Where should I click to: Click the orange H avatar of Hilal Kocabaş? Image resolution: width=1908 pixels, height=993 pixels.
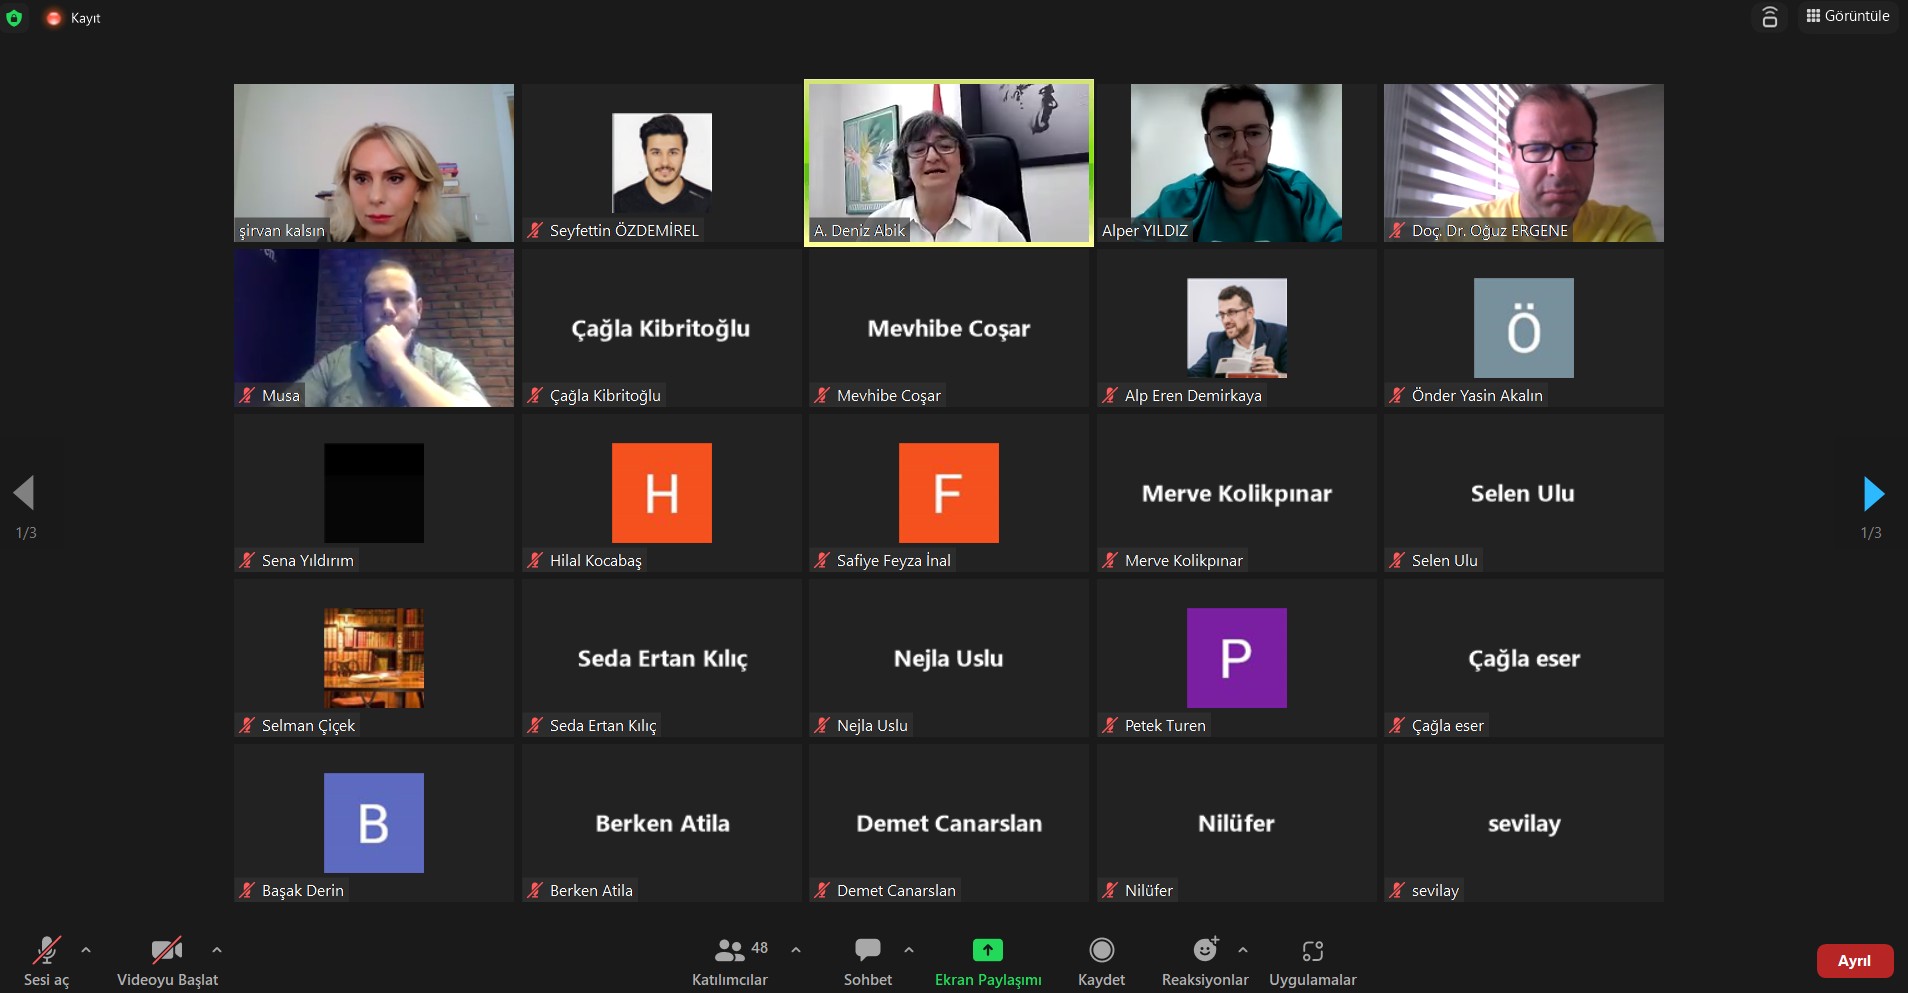coord(662,493)
